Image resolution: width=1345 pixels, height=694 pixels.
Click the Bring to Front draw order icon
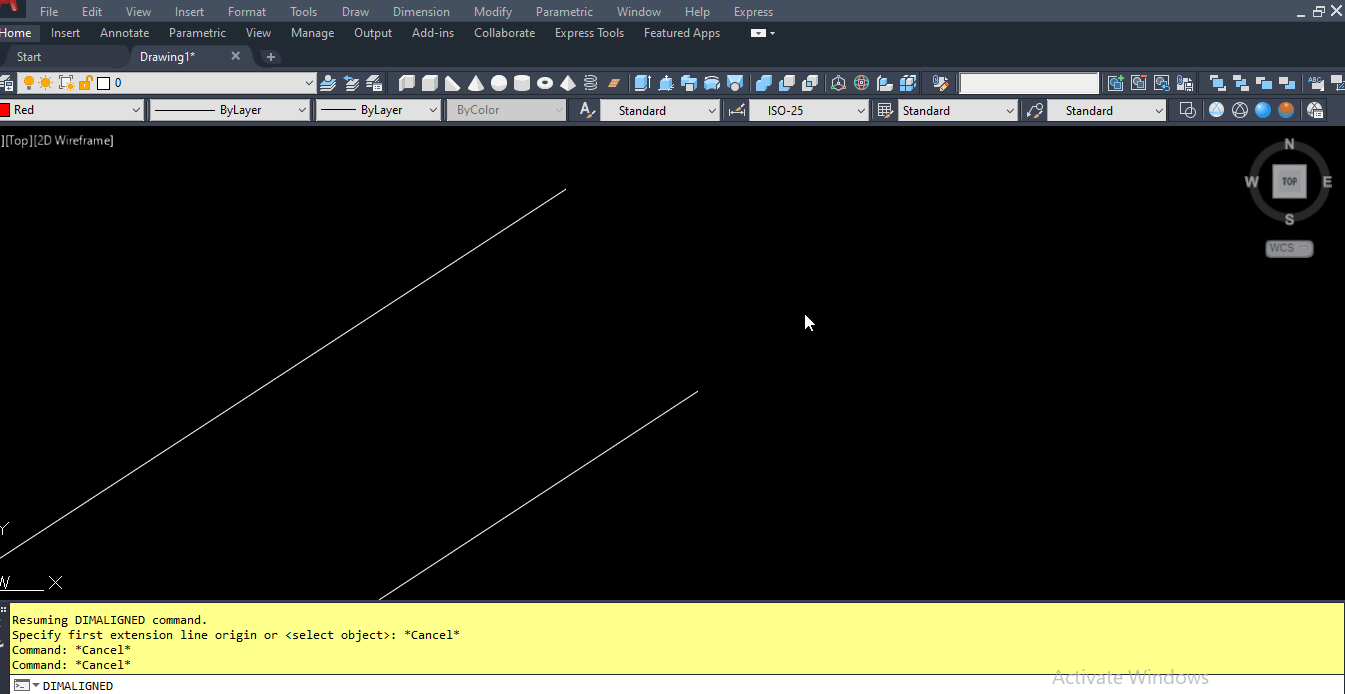tap(1217, 83)
